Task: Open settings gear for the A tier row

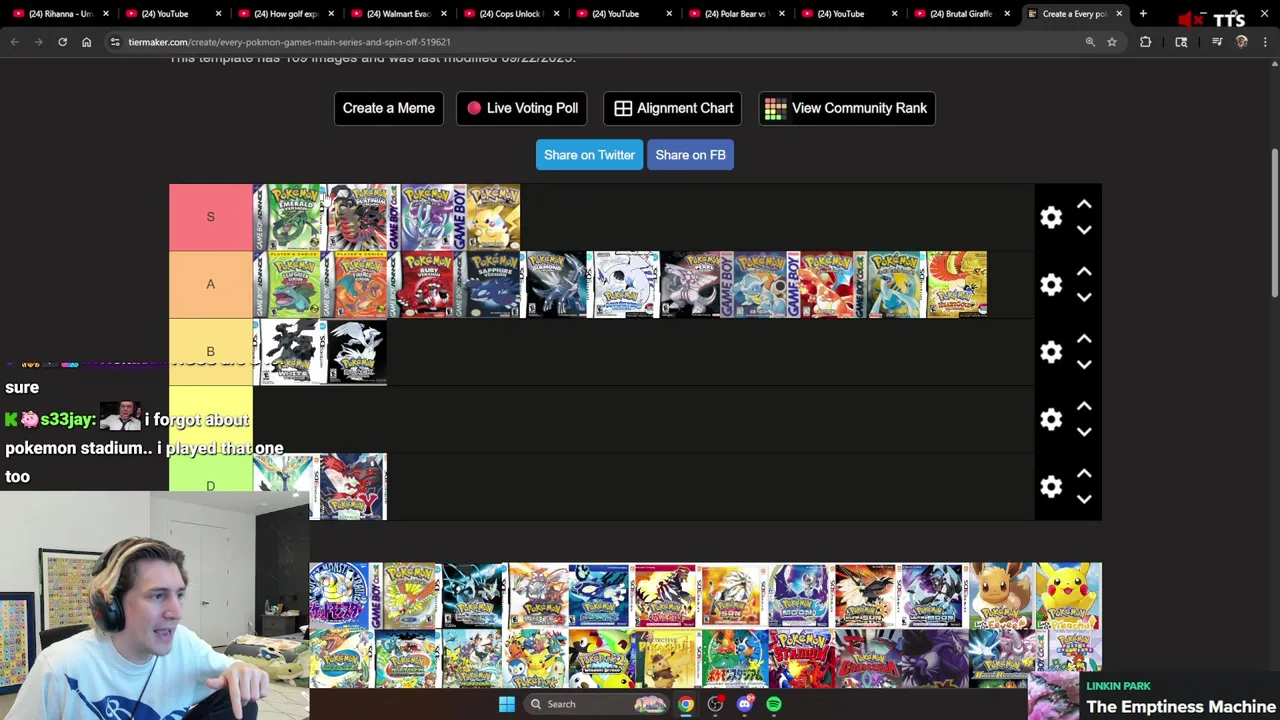Action: pyautogui.click(x=1051, y=285)
